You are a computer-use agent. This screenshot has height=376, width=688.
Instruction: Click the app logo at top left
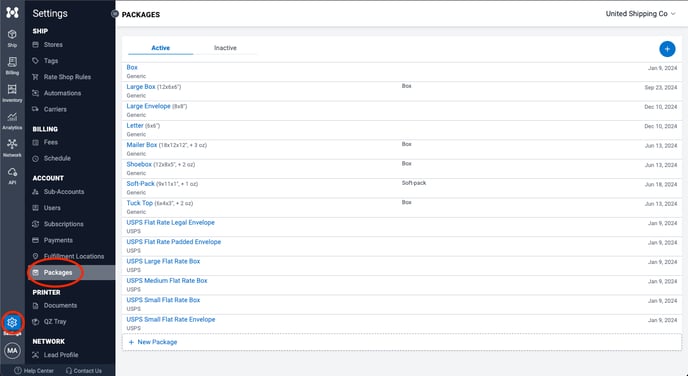12,12
